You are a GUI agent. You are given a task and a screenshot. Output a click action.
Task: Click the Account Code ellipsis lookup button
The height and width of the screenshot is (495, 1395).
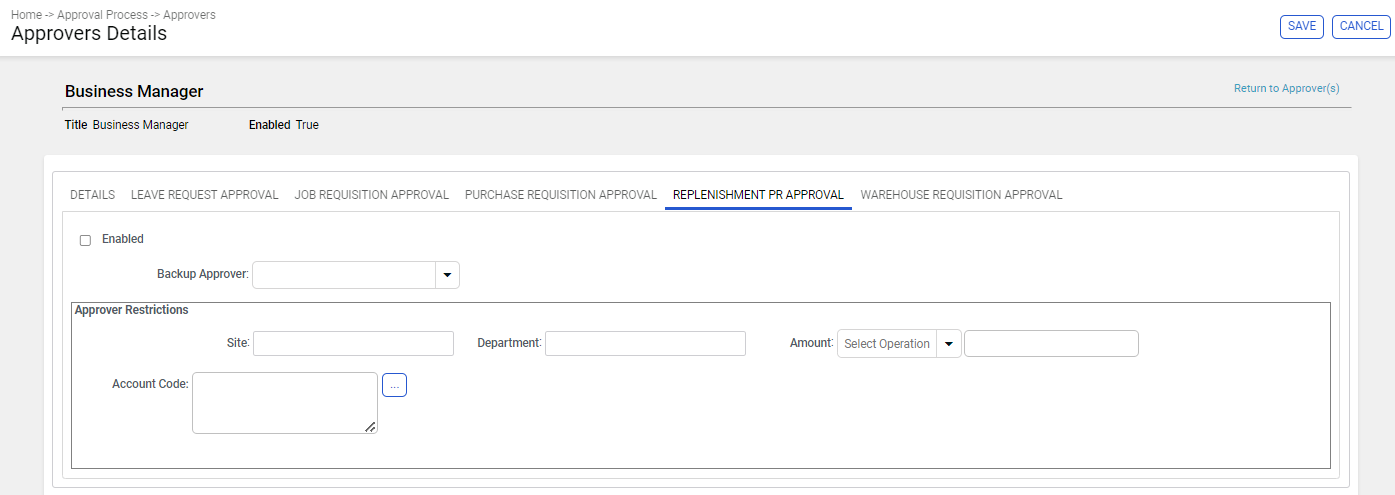394,385
